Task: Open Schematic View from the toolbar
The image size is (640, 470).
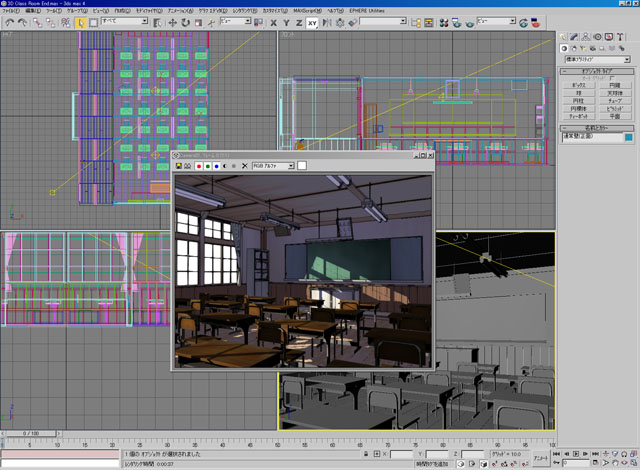Action: tap(429, 23)
